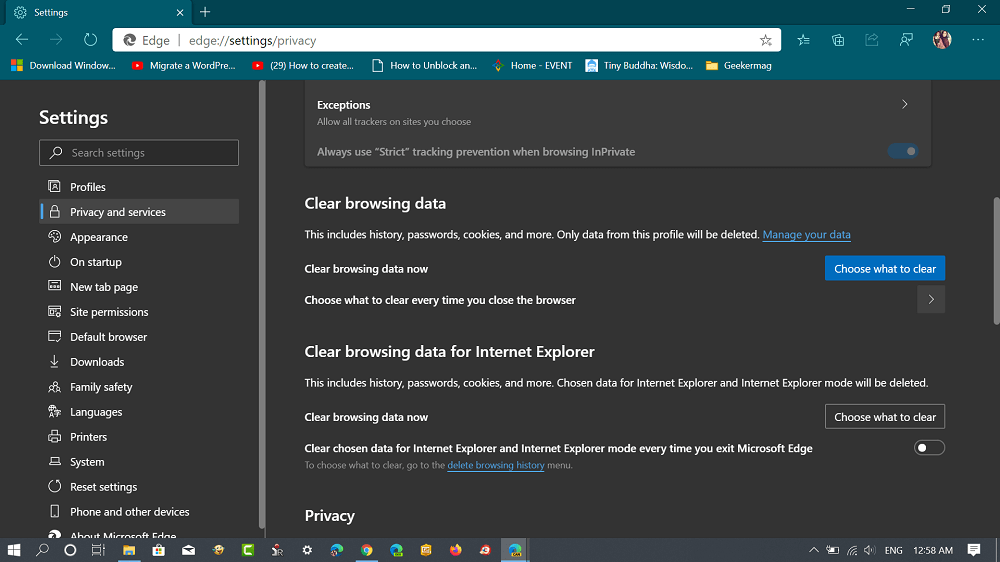The width and height of the screenshot is (1000, 562).
Task: Open the Windows Start menu
Action: pos(13,550)
